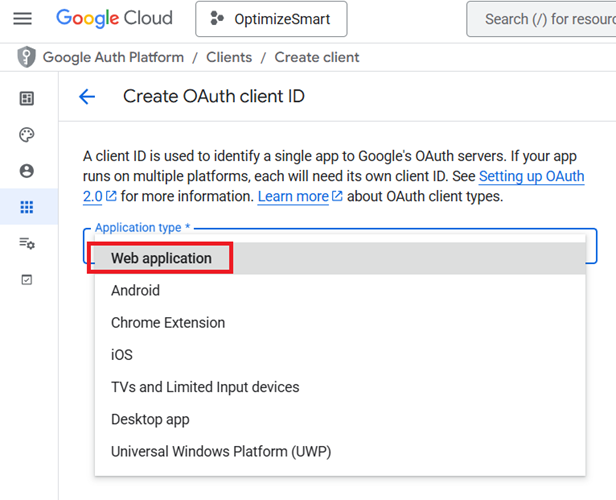Select the Clients grid icon in sidebar

click(x=27, y=208)
